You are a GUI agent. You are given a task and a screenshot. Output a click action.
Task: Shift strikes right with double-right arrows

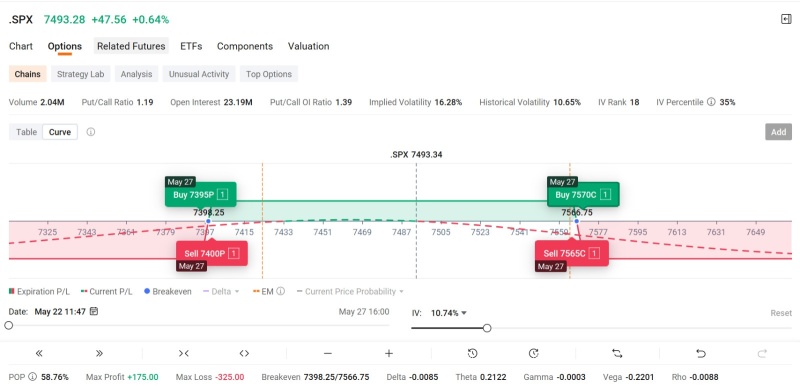(99, 353)
